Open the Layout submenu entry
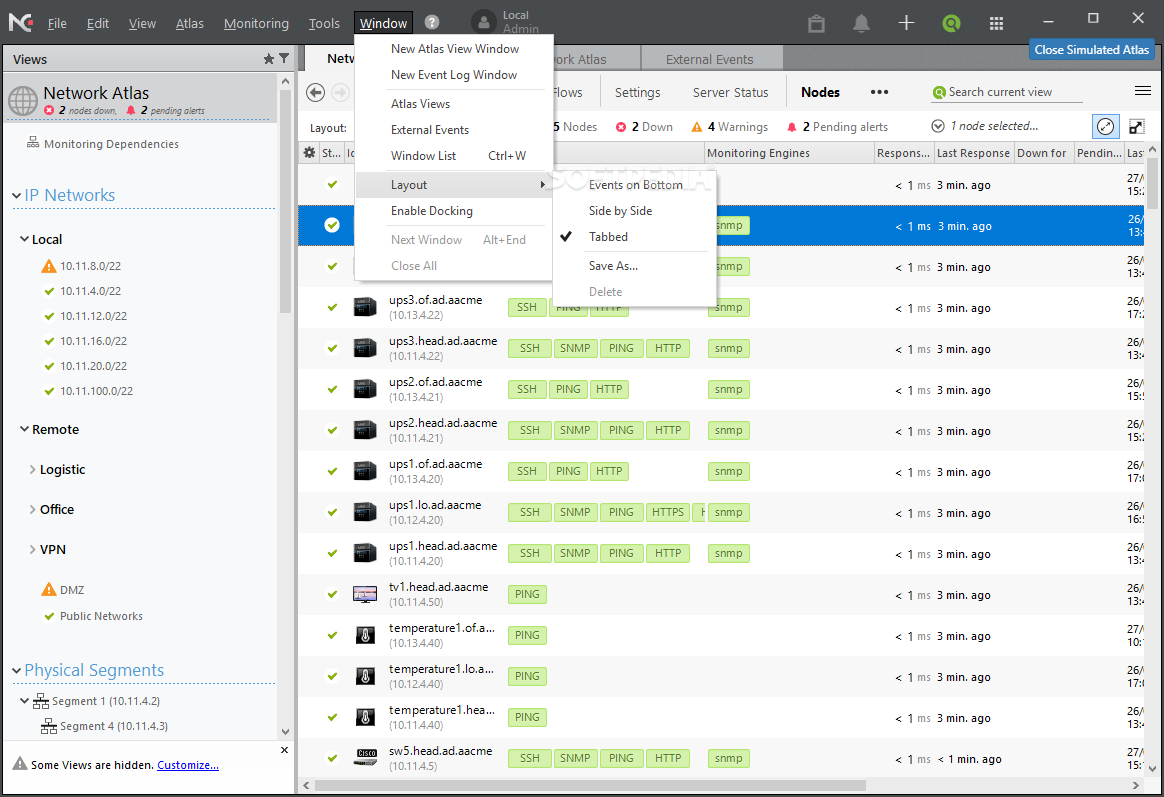 click(453, 185)
